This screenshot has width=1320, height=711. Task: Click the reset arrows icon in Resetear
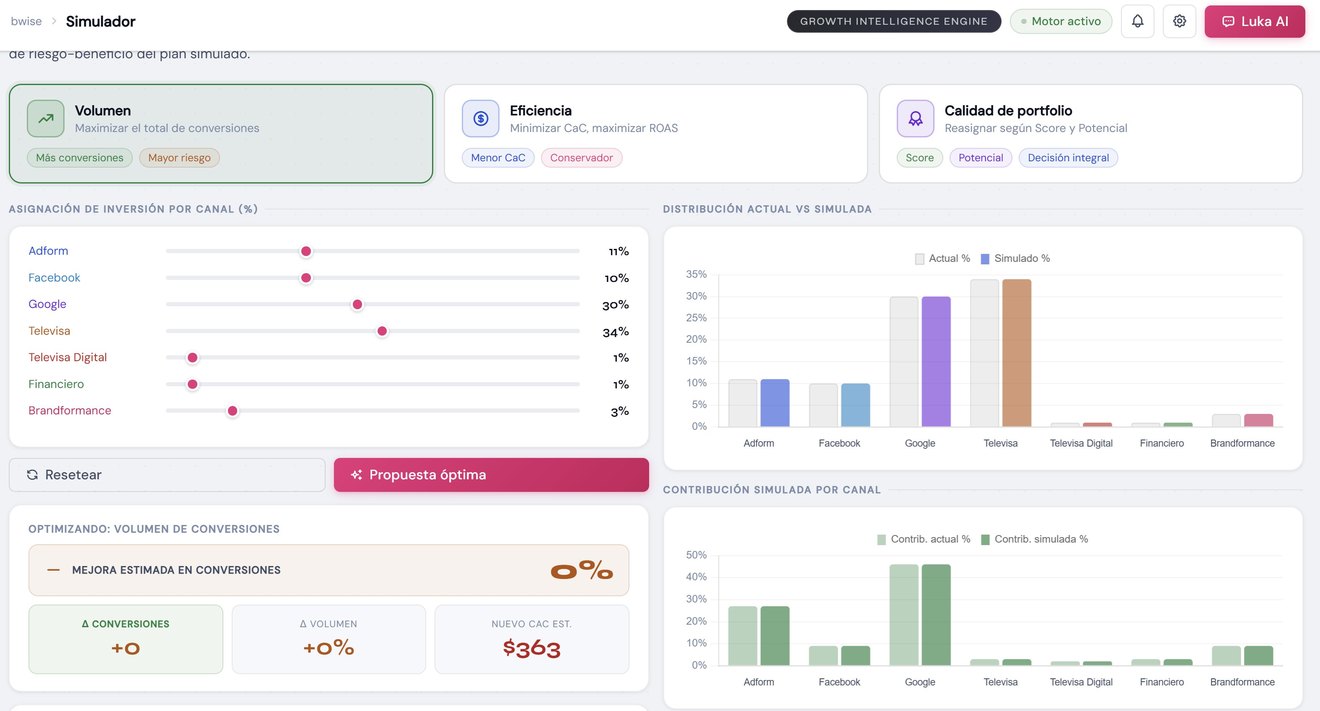(x=32, y=475)
